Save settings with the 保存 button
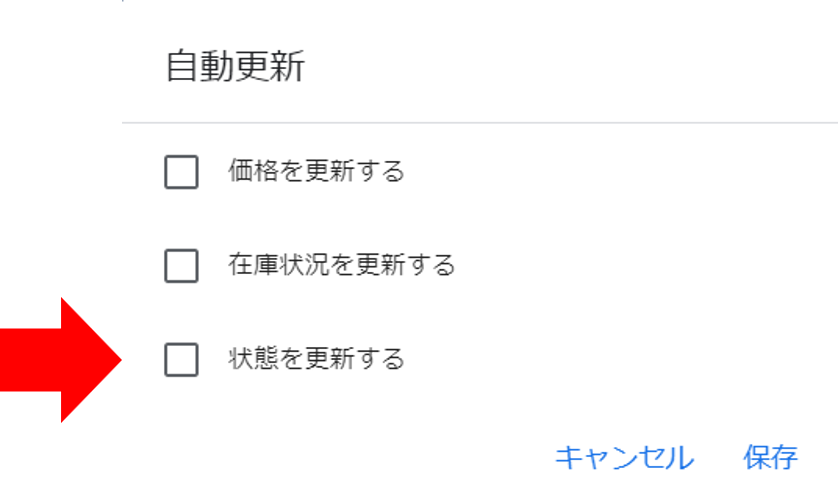This screenshot has width=838, height=499. [x=770, y=458]
